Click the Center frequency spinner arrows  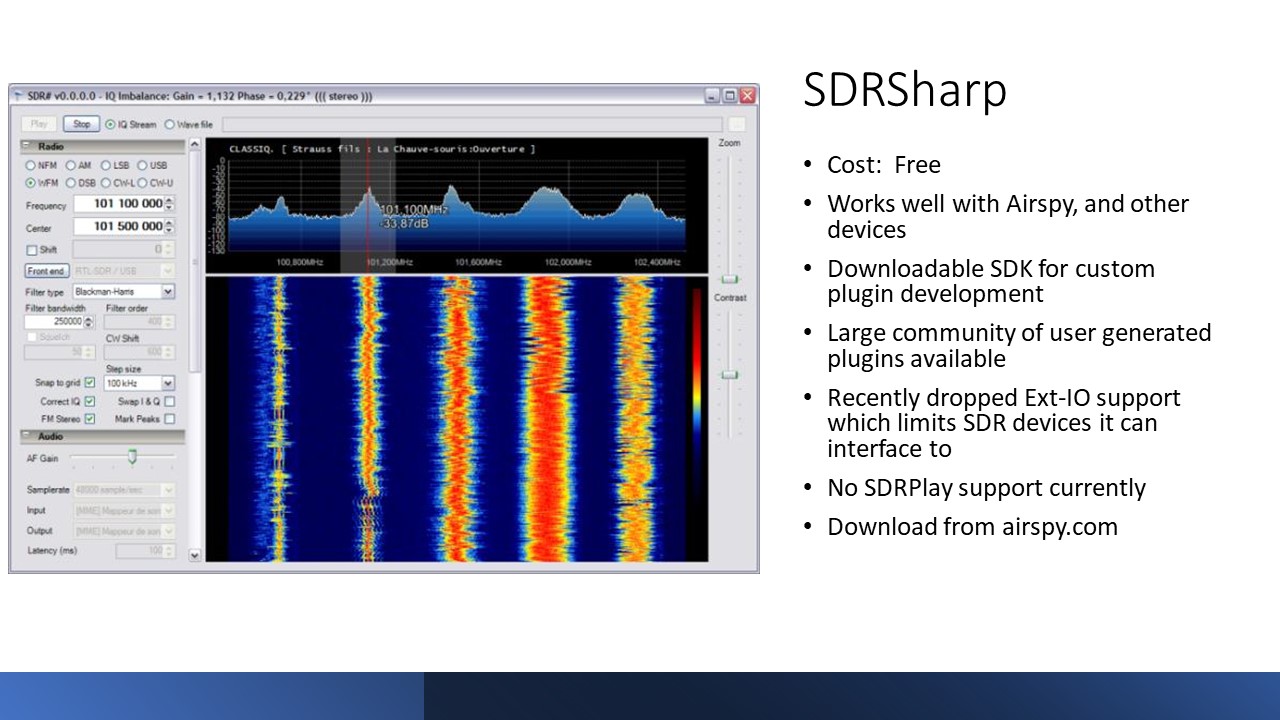tap(169, 227)
